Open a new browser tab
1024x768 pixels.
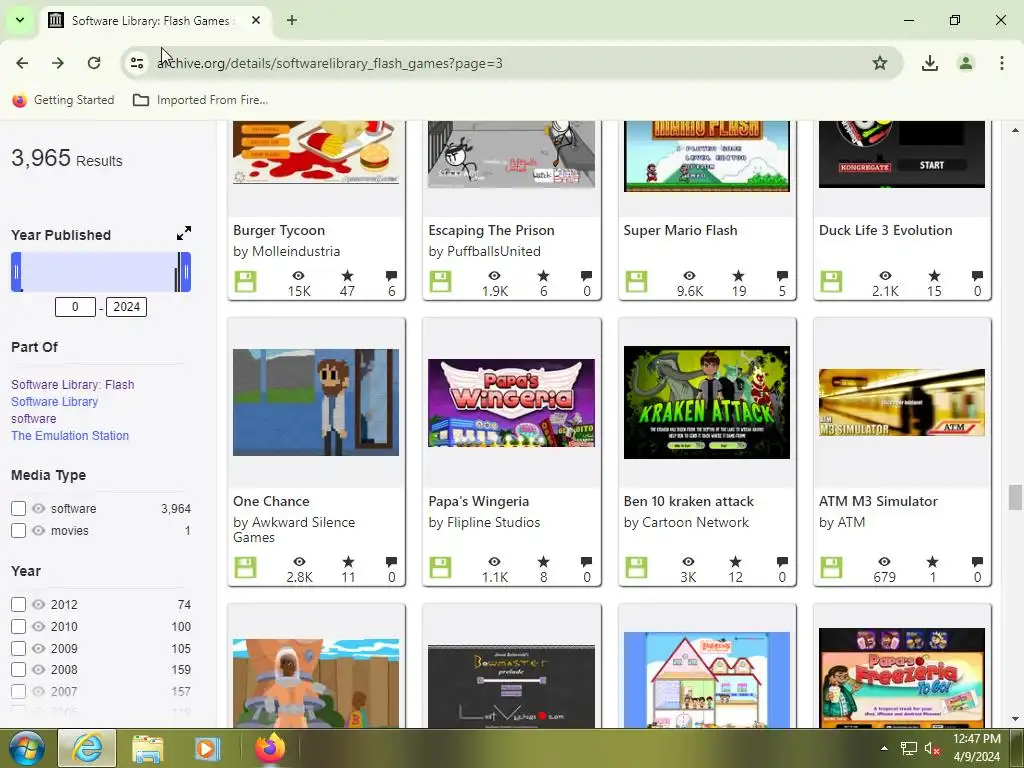coord(292,20)
